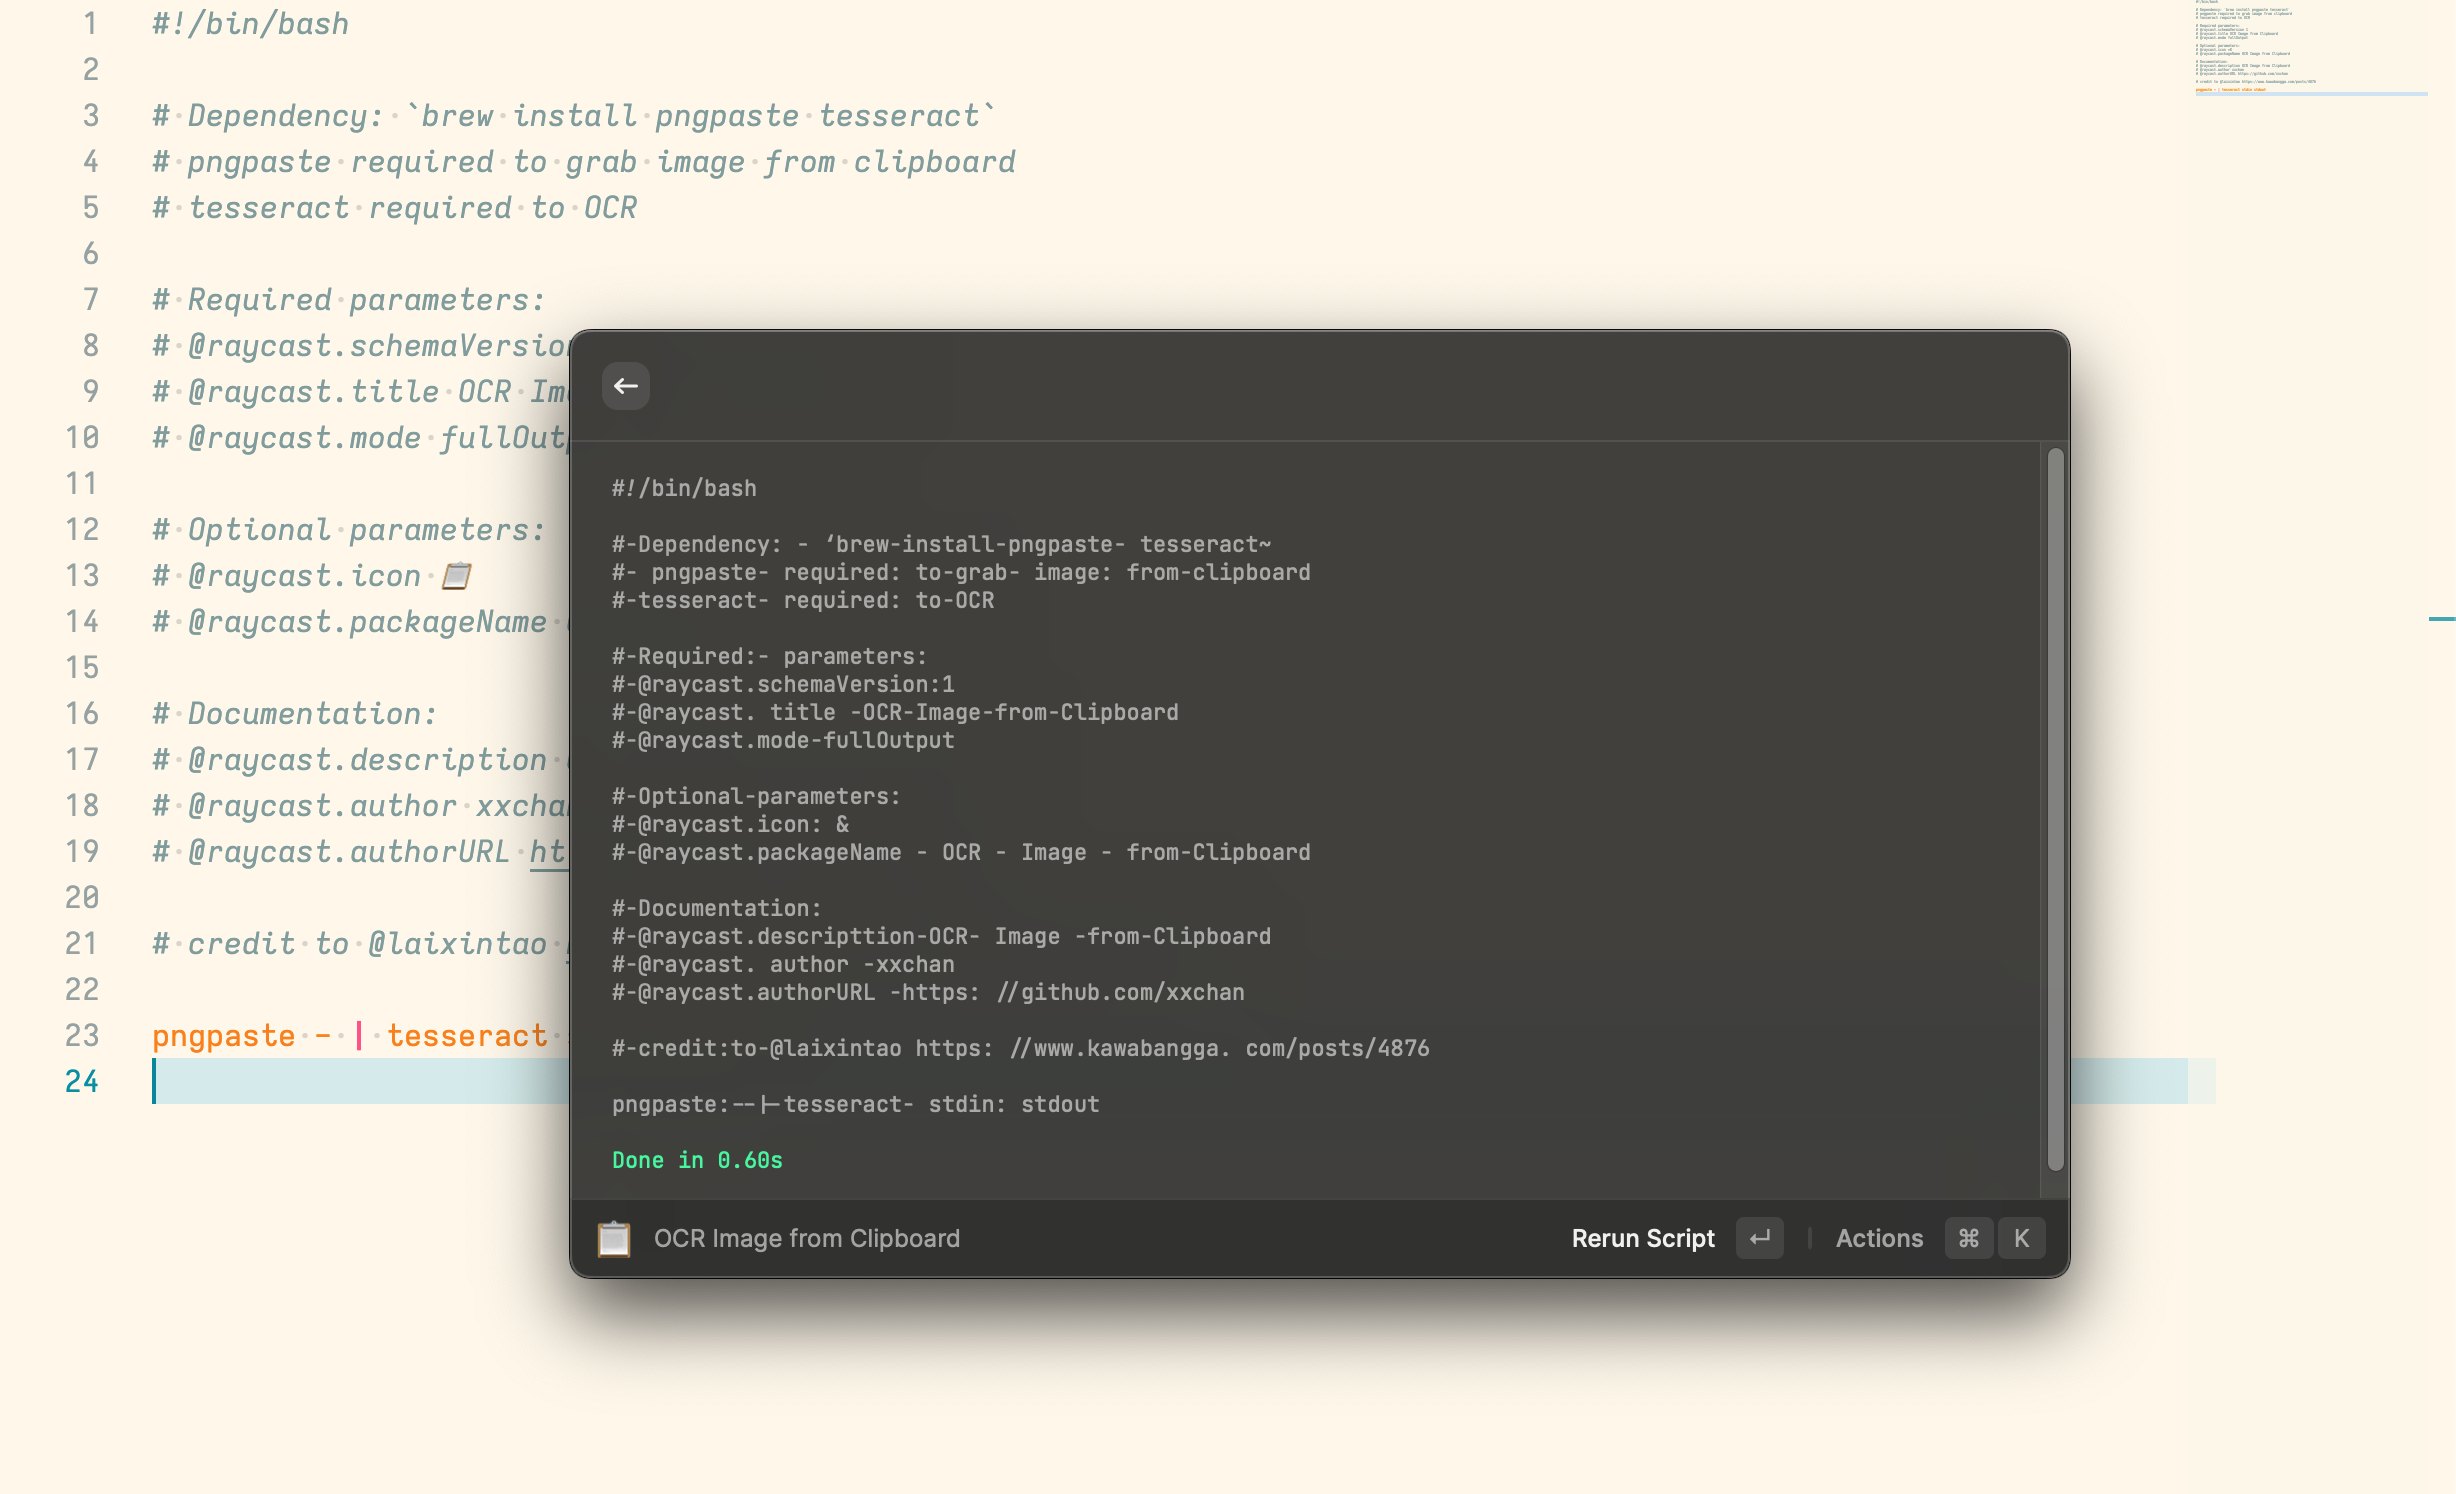Image resolution: width=2456 pixels, height=1494 pixels.
Task: Click 'Optional parameters:' comment in editor
Action: point(349,530)
